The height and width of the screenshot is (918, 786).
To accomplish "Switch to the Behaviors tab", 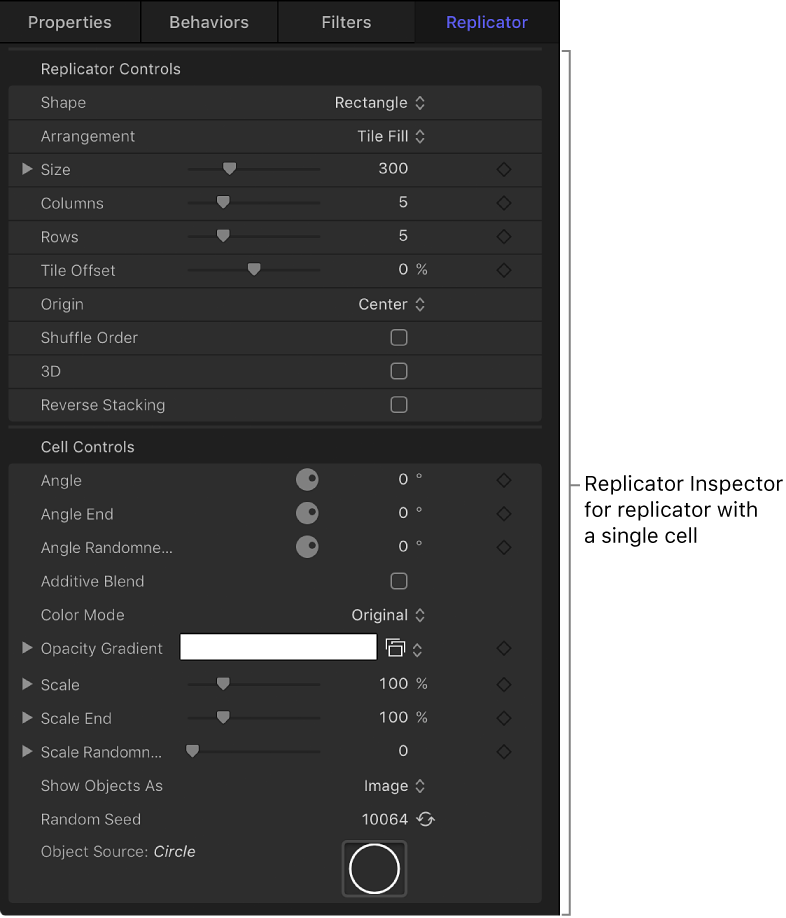I will [x=208, y=21].
